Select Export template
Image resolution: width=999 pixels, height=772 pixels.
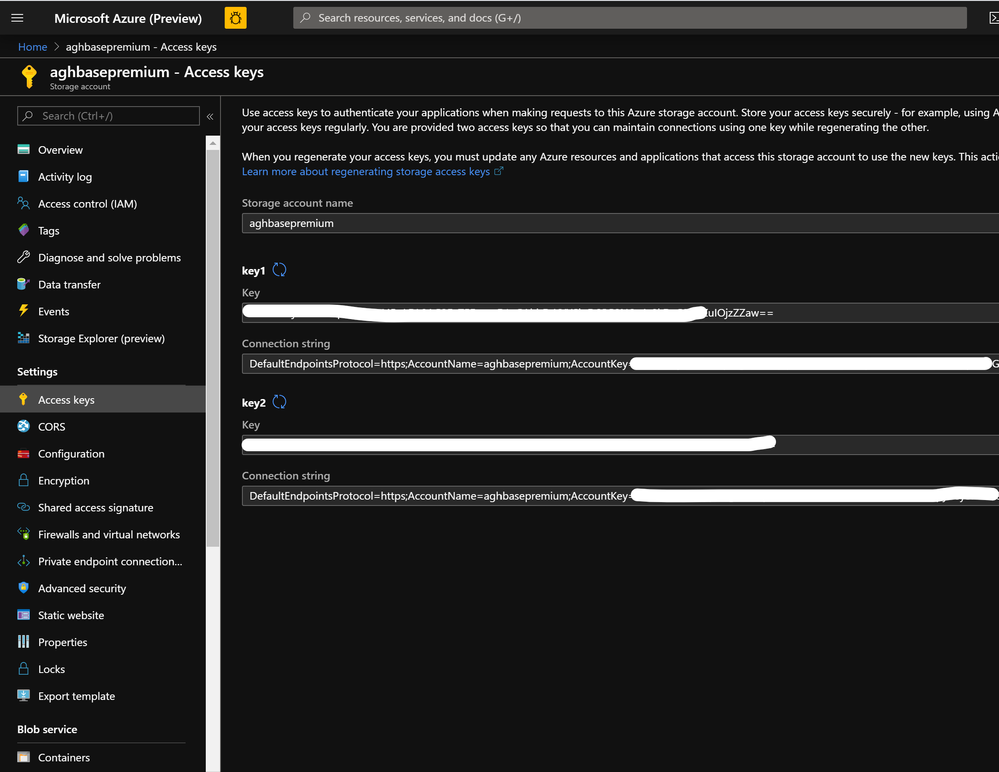point(102,696)
